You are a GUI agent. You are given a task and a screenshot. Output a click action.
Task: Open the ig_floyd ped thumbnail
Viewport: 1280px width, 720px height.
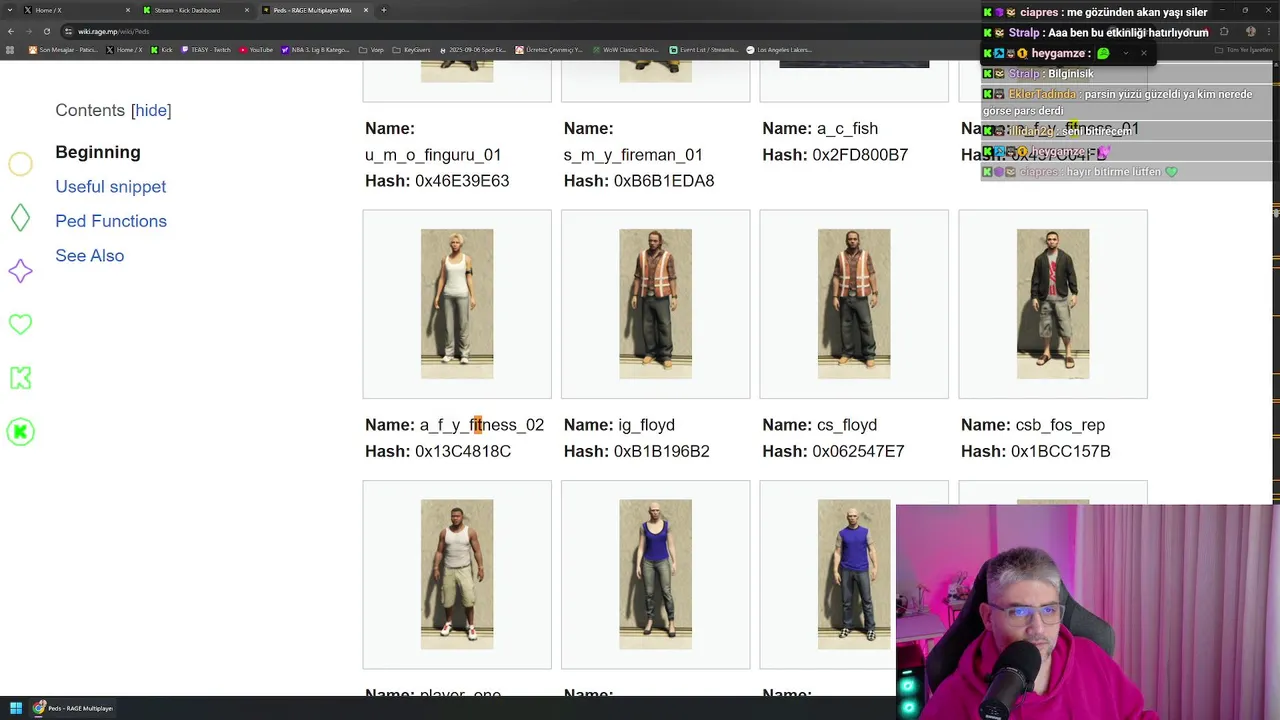pyautogui.click(x=655, y=304)
